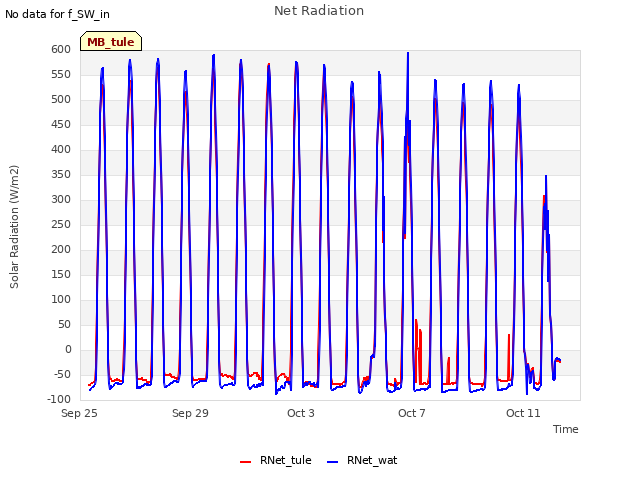Click the 400 y-axis tick label
The image size is (640, 480).
click(x=61, y=149)
